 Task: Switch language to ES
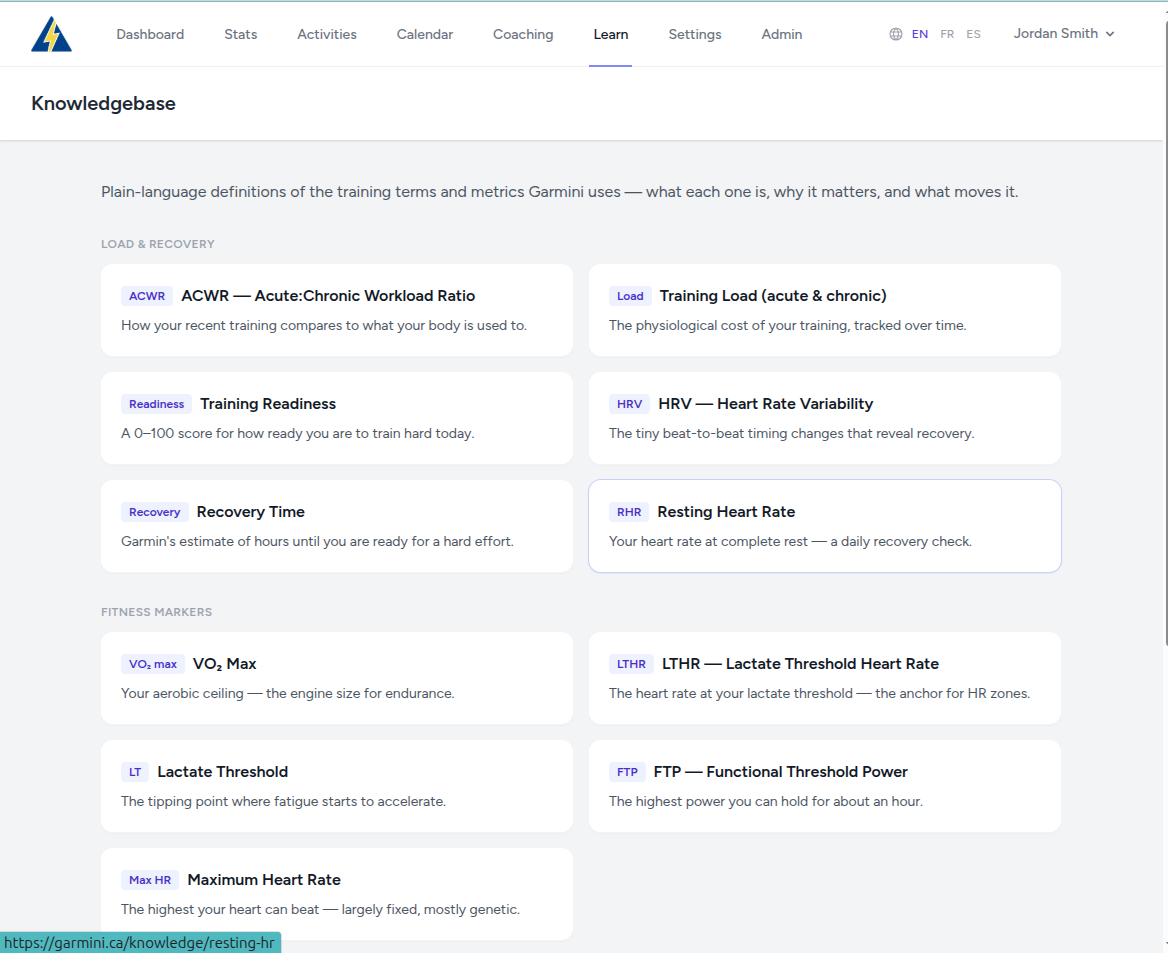pos(974,34)
